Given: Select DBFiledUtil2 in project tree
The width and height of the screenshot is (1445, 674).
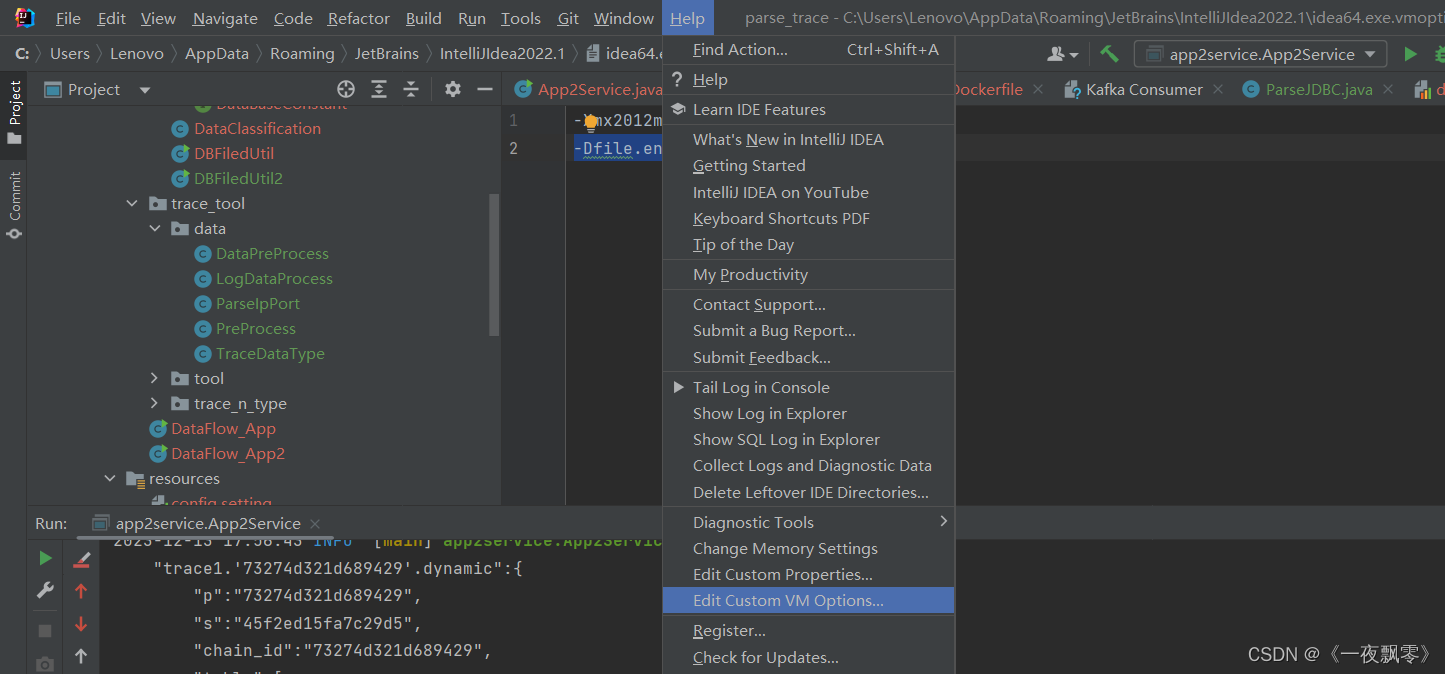Looking at the screenshot, I should pyautogui.click(x=238, y=178).
